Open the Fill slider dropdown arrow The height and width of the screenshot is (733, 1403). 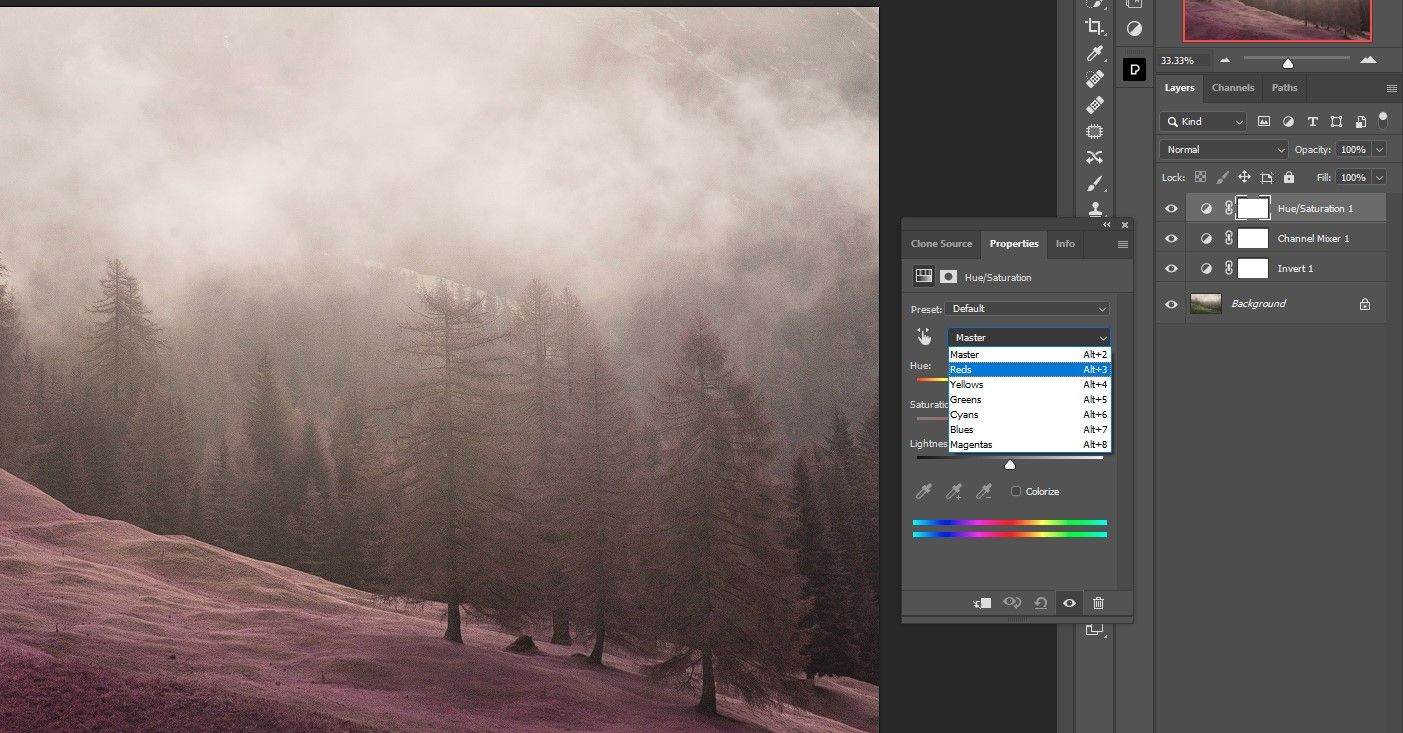pos(1380,177)
